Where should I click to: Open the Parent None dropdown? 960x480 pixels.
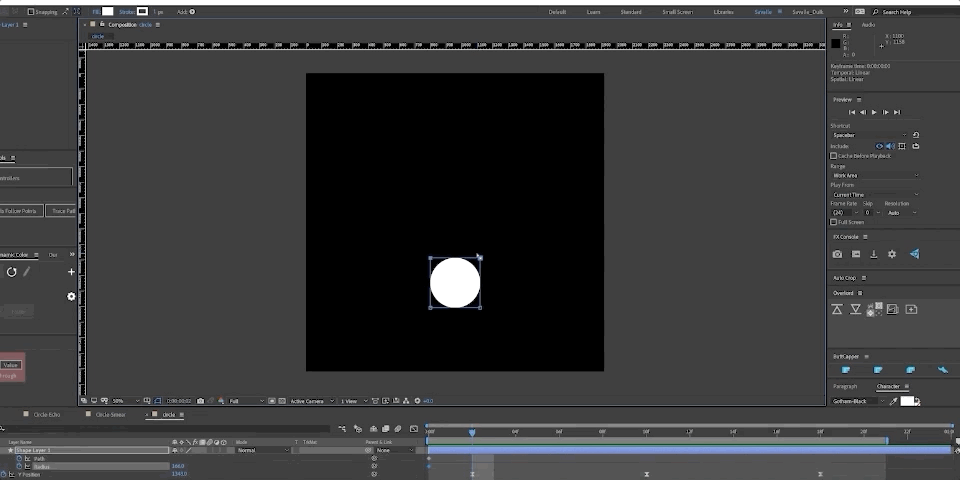point(396,450)
